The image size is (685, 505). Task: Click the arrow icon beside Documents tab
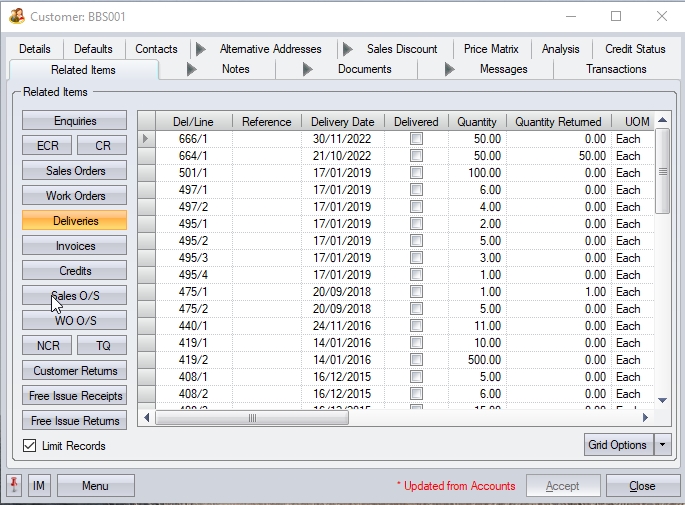pos(308,69)
